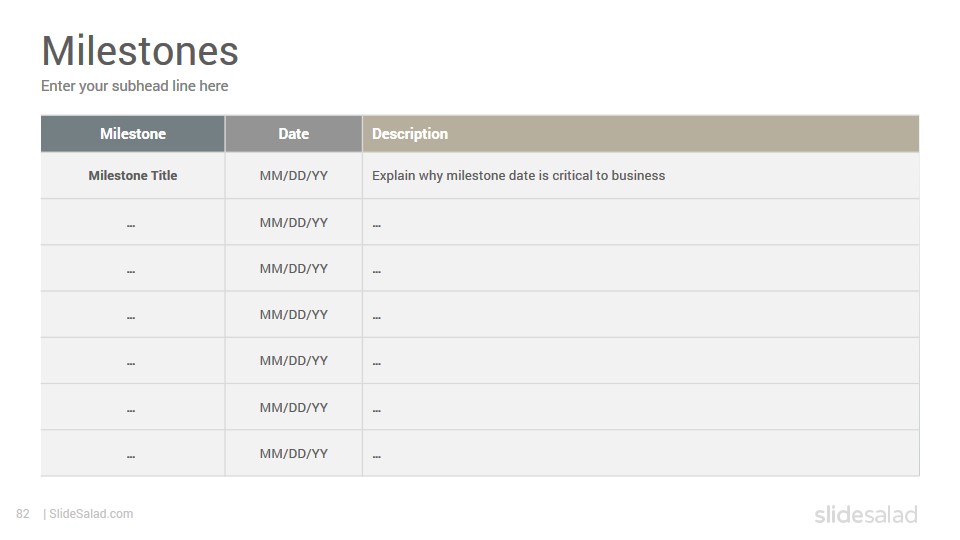960x540 pixels.
Task: Select the Milestones slide title
Action: tap(140, 51)
